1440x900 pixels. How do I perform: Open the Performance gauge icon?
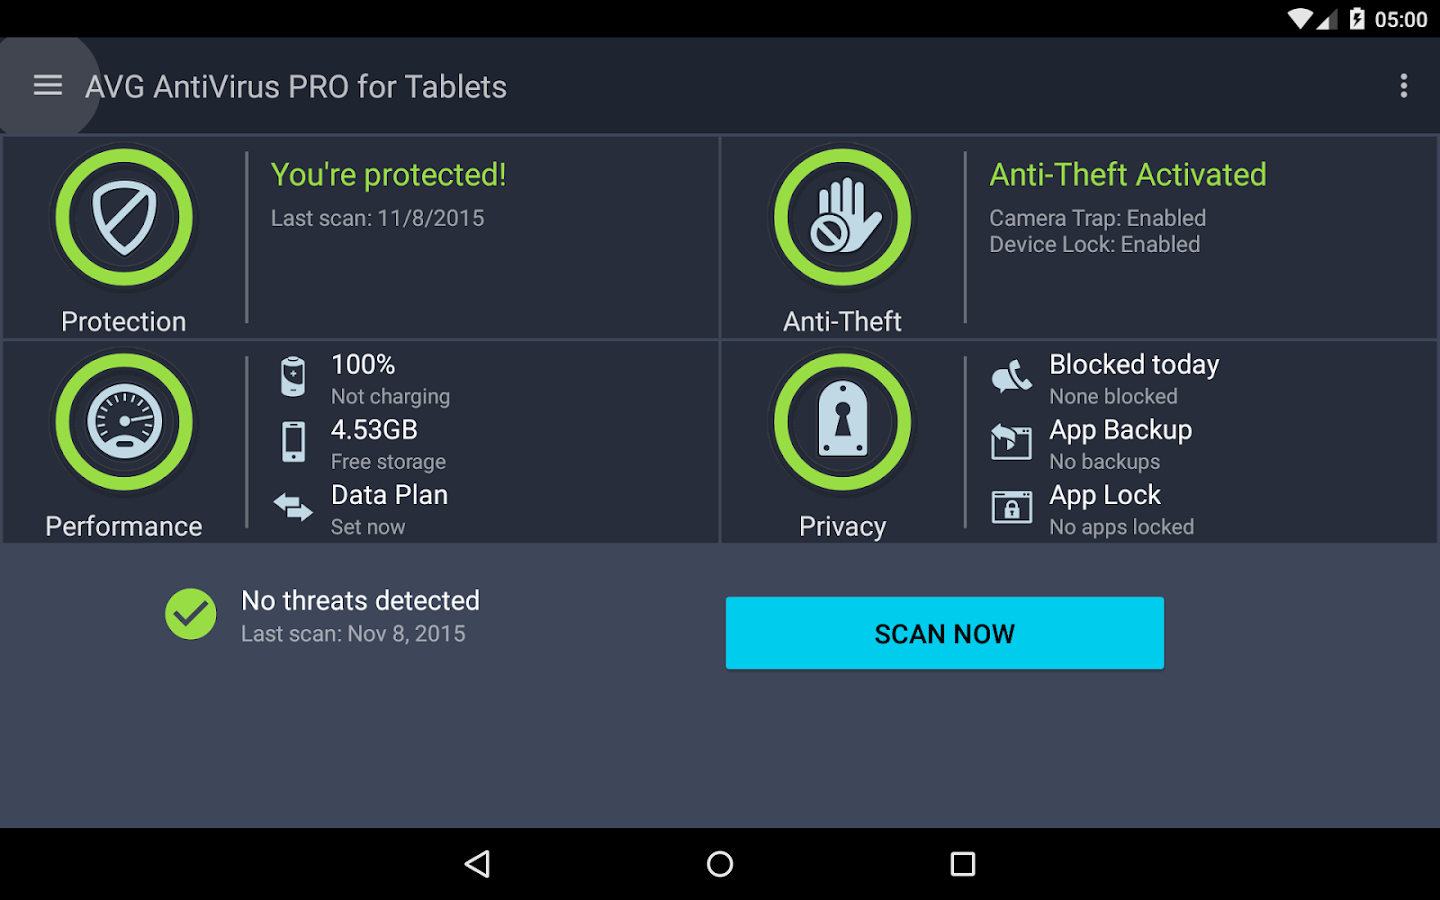point(124,422)
